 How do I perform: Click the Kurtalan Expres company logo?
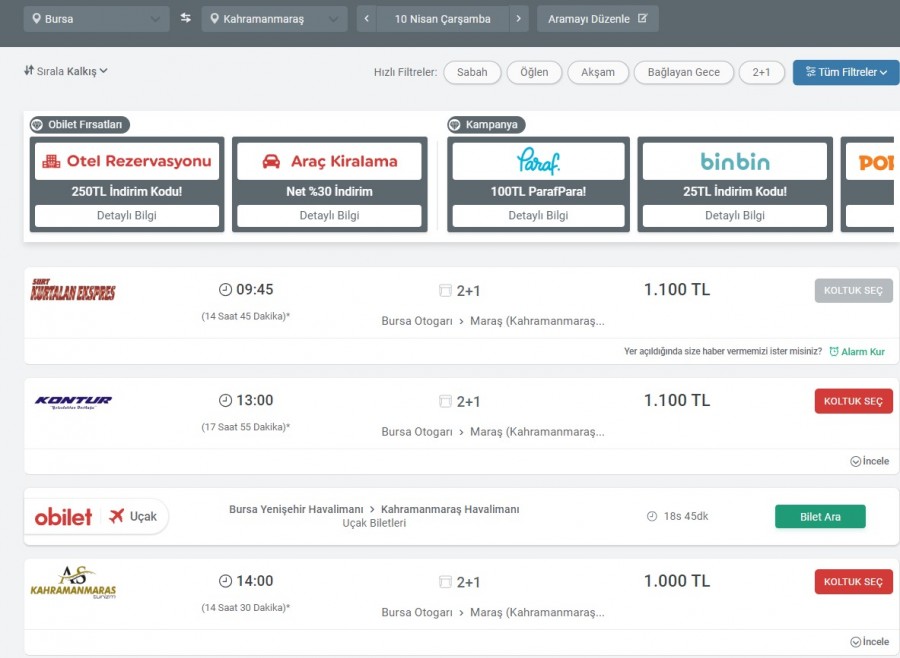[73, 291]
